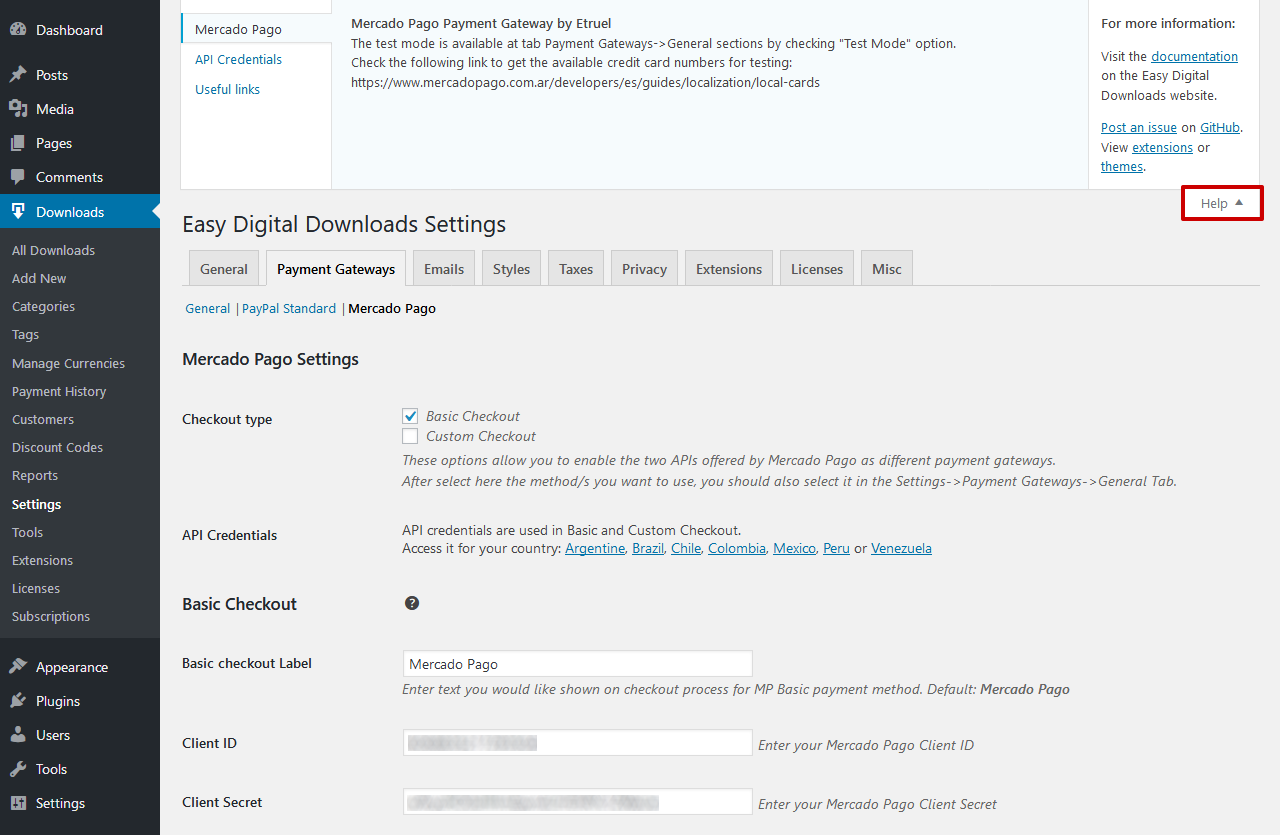Click the Downloads arrow icon
Screen dimensions: 1280x835
[18, 212]
